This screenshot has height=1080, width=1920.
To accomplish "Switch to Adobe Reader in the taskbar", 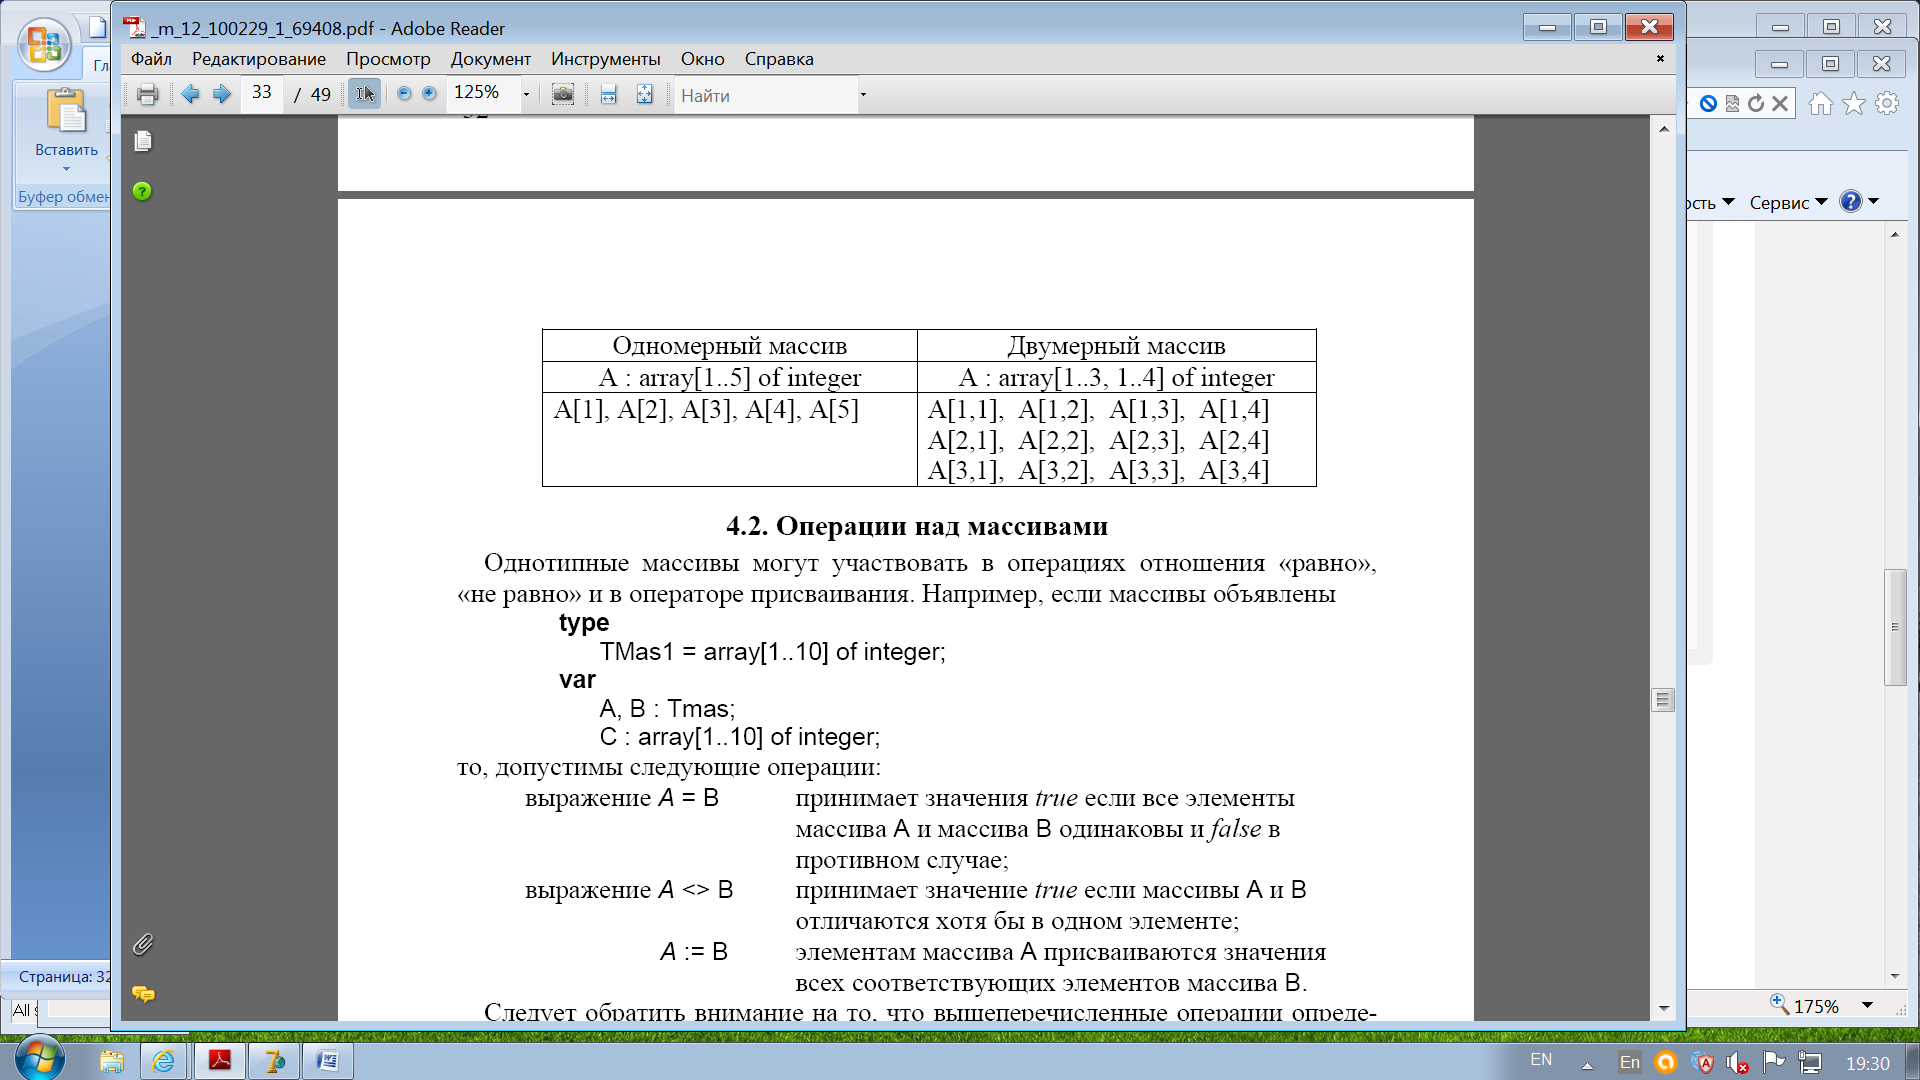I will pyautogui.click(x=219, y=1061).
